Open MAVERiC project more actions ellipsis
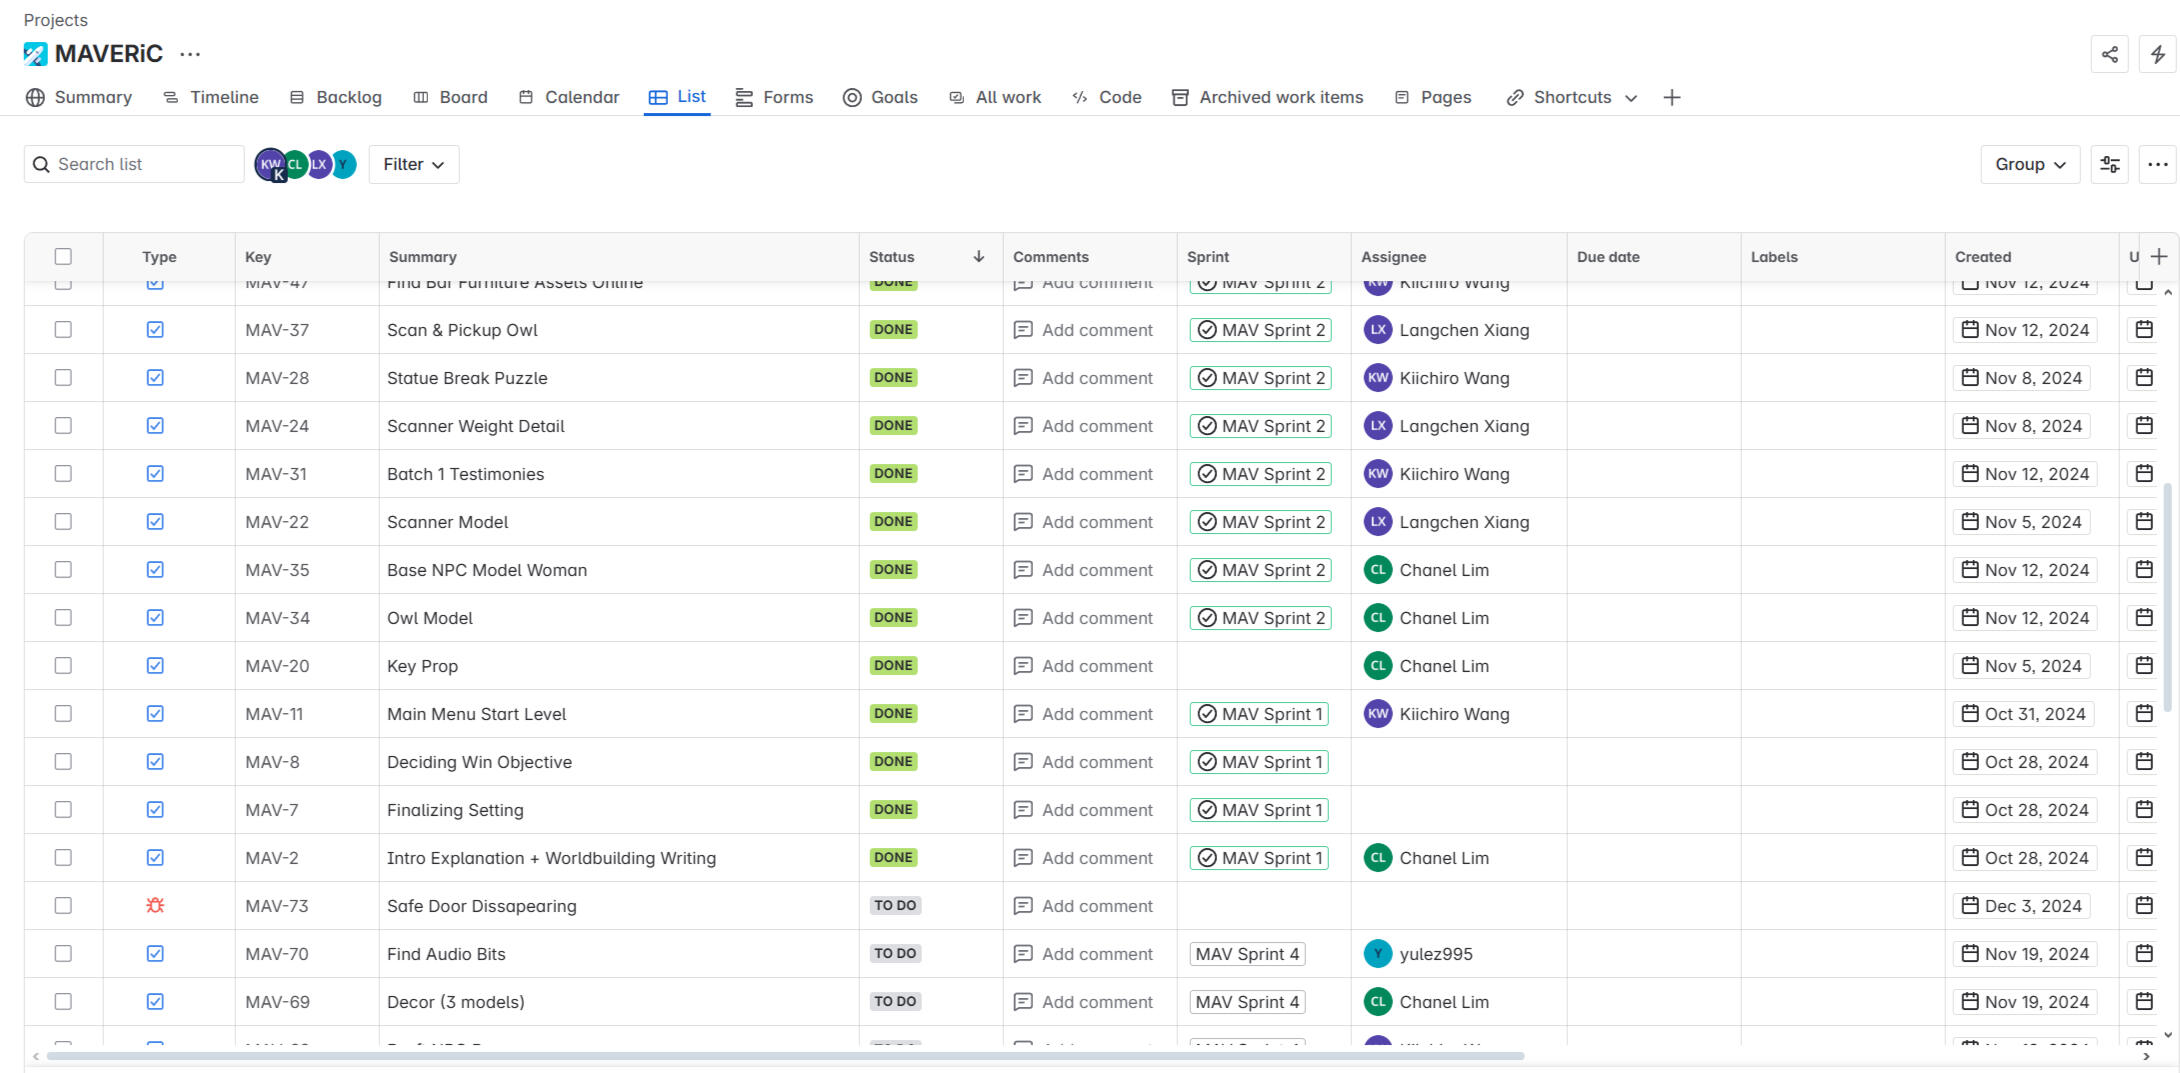 coord(190,54)
